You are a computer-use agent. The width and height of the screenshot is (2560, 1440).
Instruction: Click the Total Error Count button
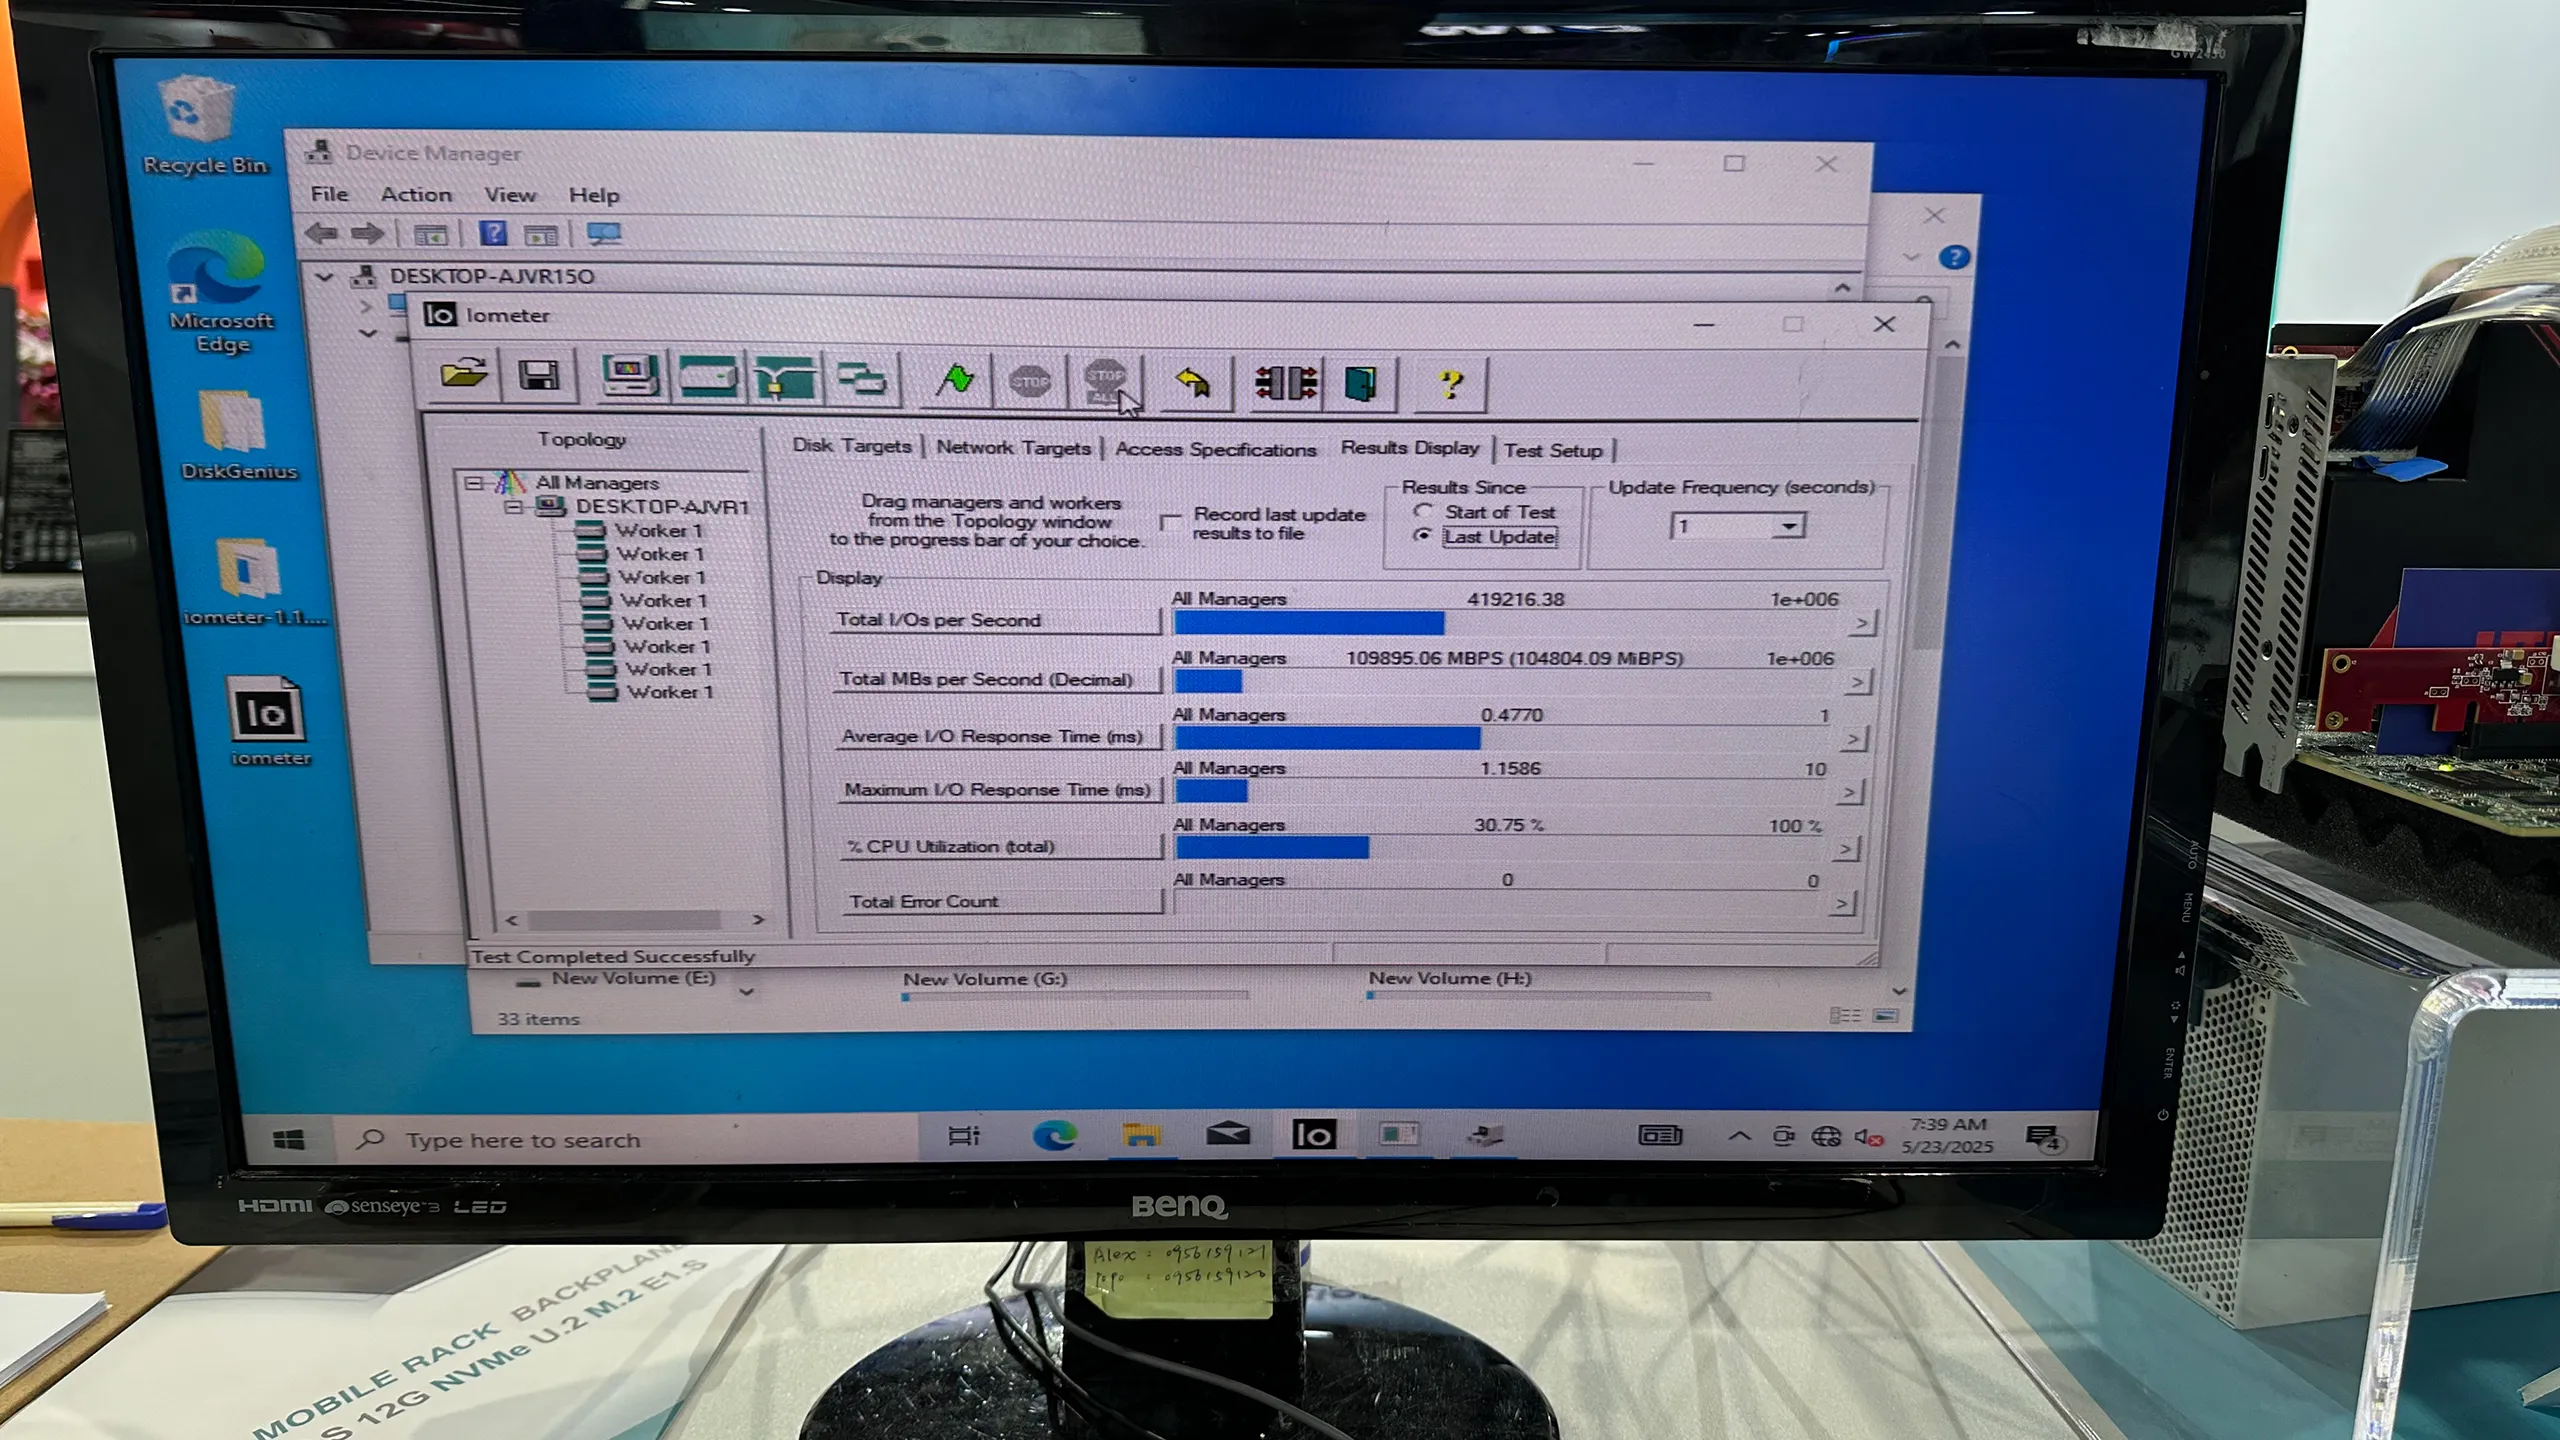(x=1002, y=901)
